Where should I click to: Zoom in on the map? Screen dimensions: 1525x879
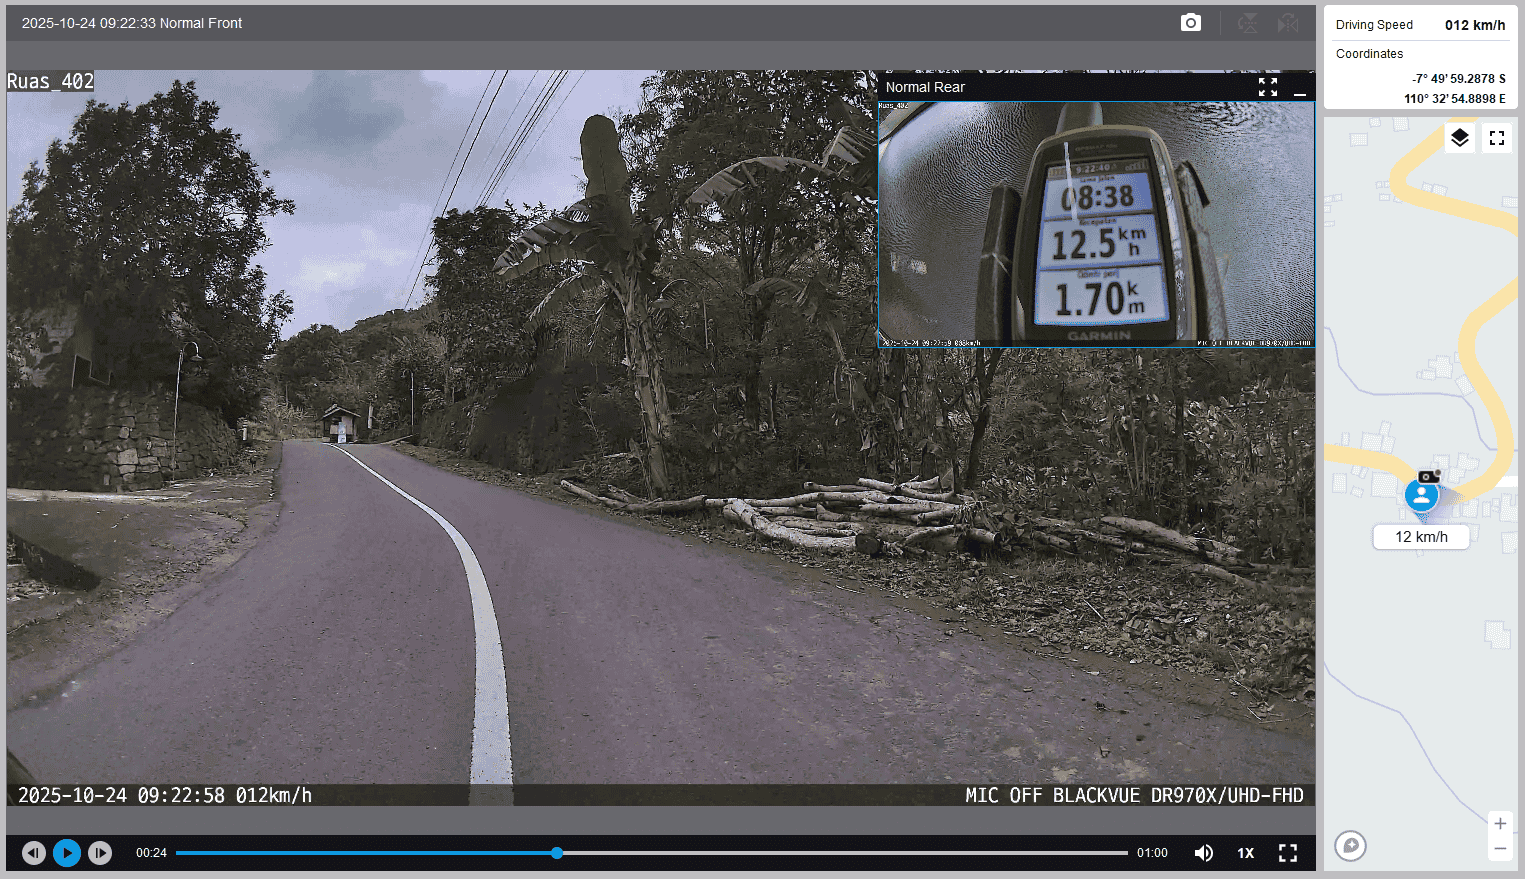(x=1500, y=824)
